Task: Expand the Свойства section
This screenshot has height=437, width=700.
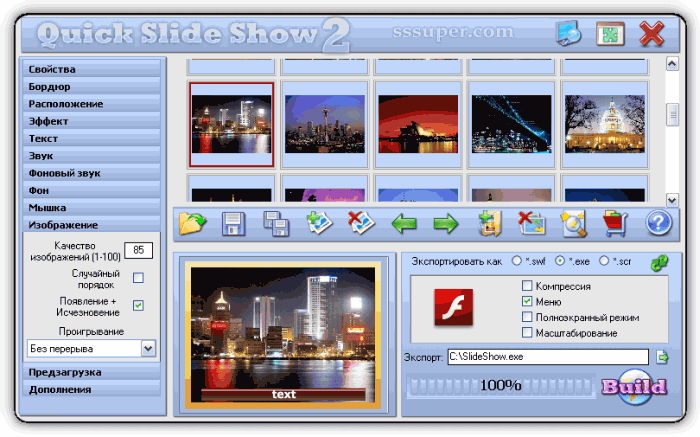Action: (92, 69)
